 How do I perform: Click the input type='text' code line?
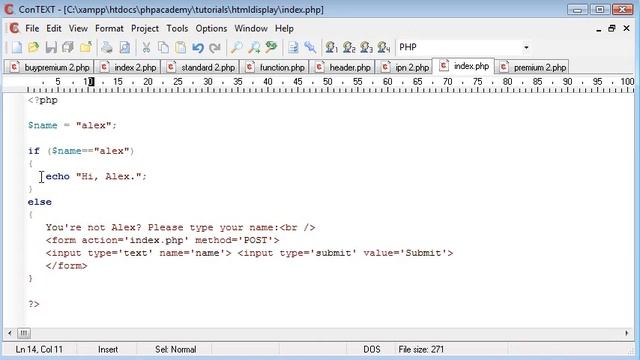[249, 253]
